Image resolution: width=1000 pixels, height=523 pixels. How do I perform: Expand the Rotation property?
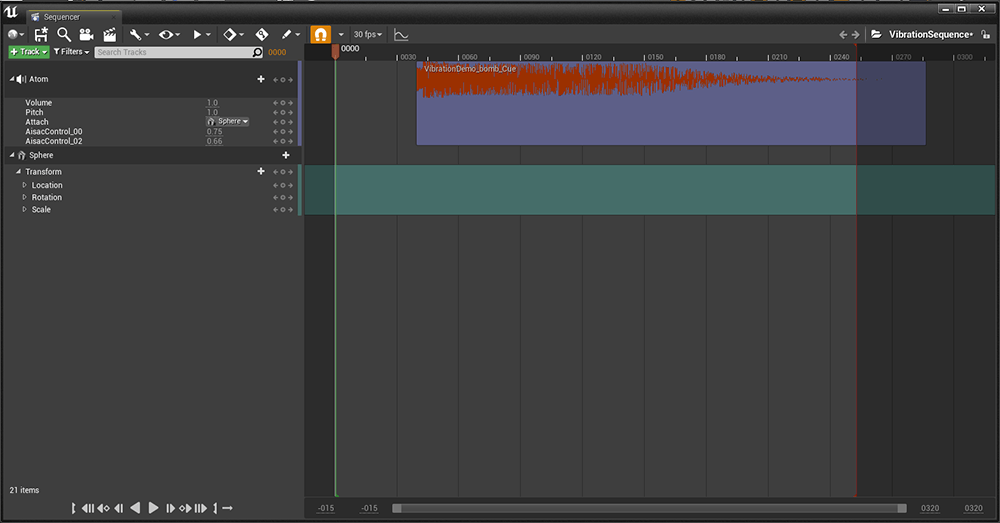point(25,197)
